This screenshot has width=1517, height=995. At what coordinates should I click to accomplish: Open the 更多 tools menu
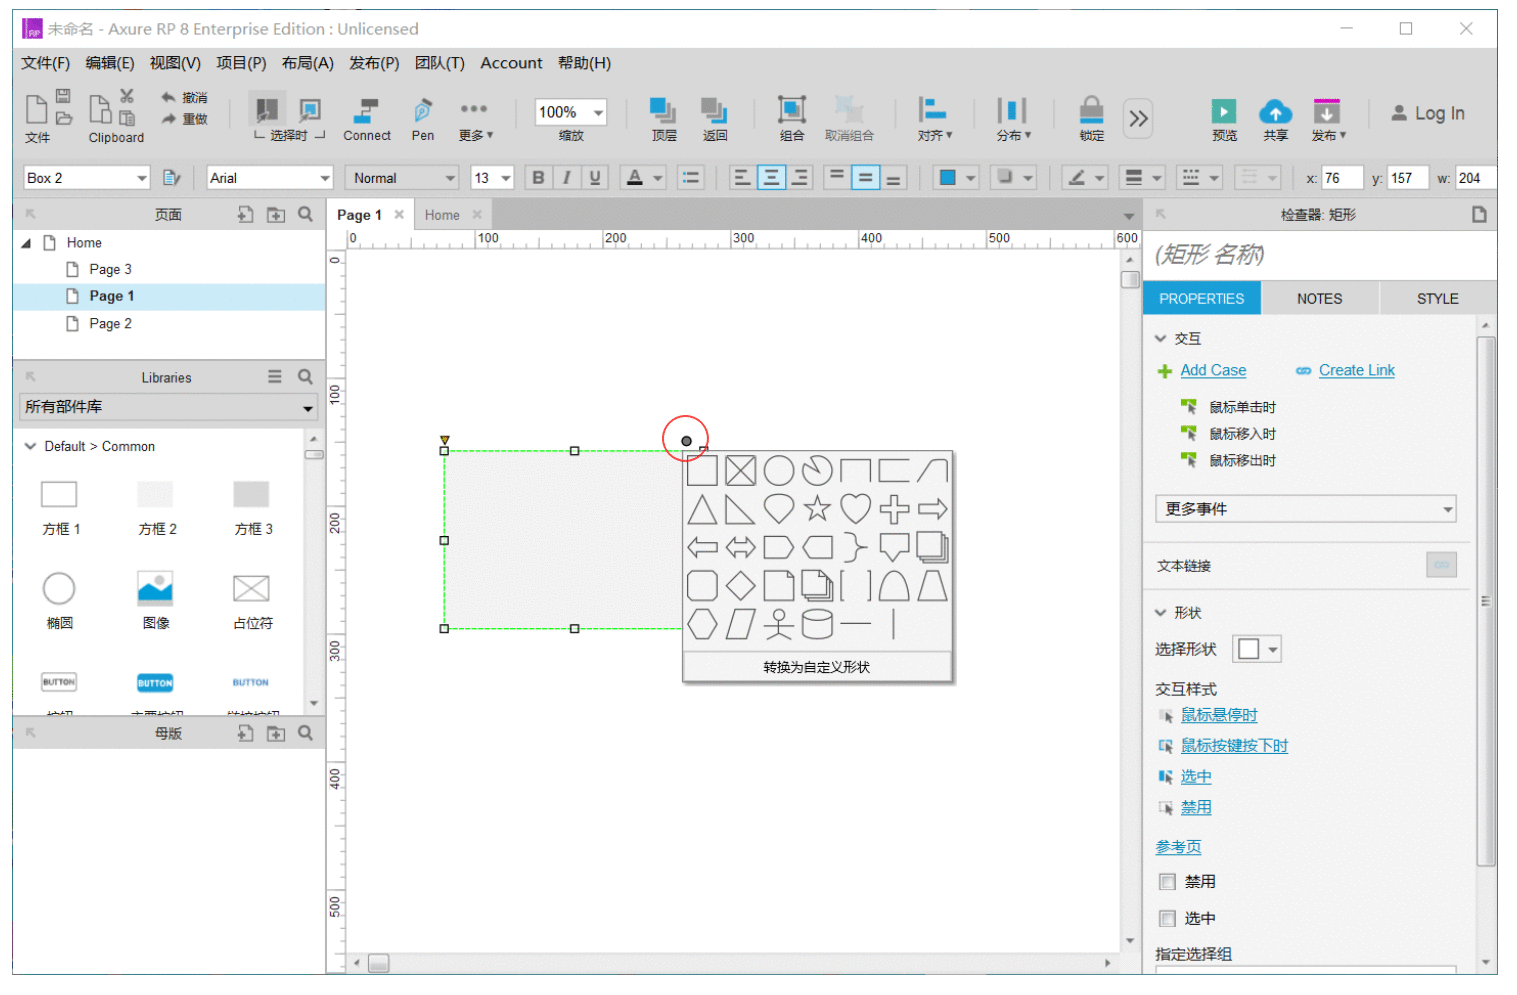(475, 120)
